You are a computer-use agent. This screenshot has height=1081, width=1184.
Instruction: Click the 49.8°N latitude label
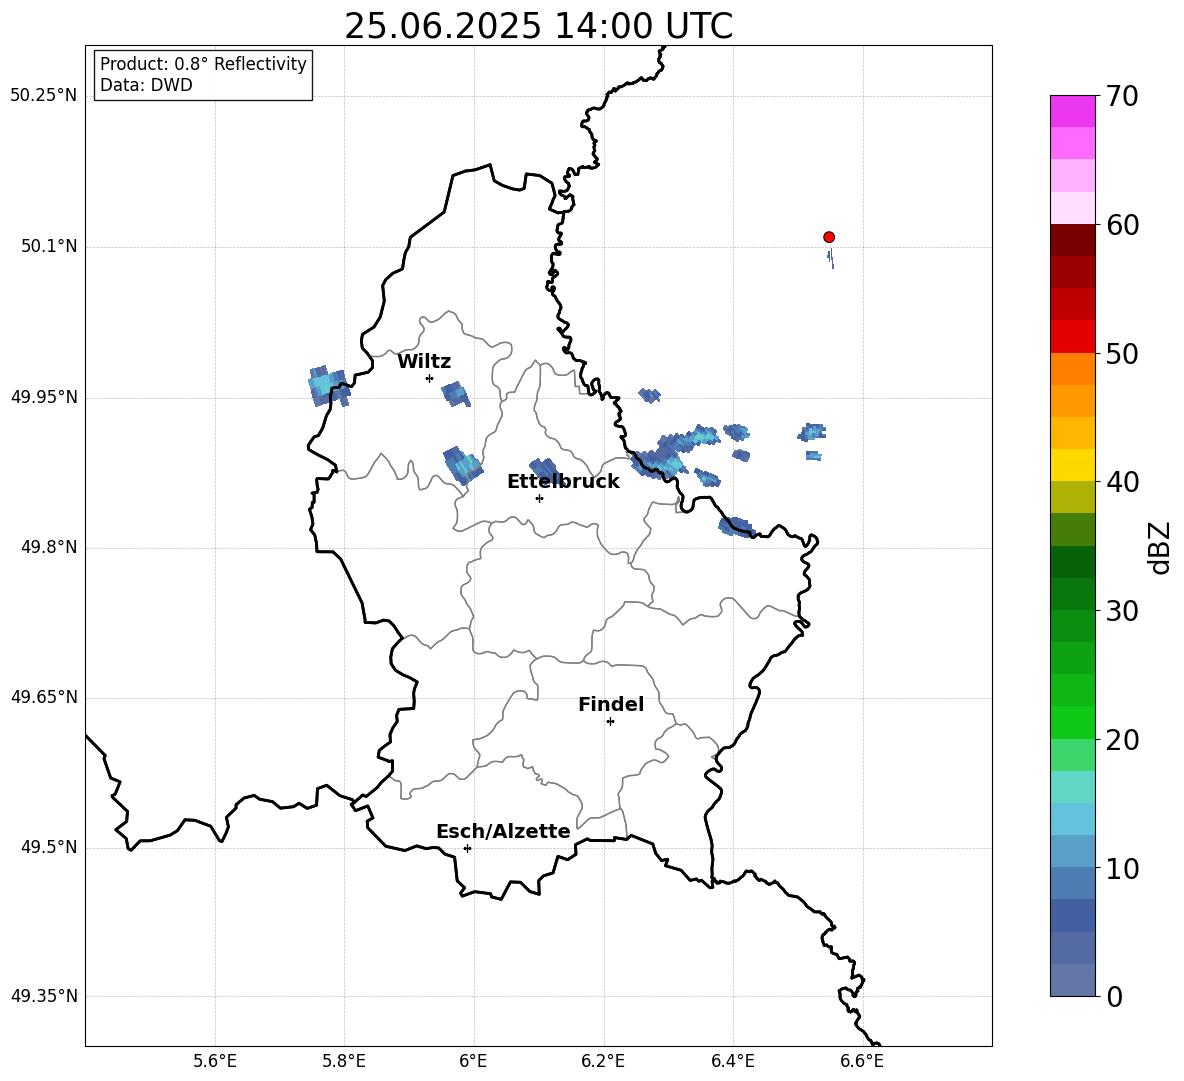(x=50, y=547)
